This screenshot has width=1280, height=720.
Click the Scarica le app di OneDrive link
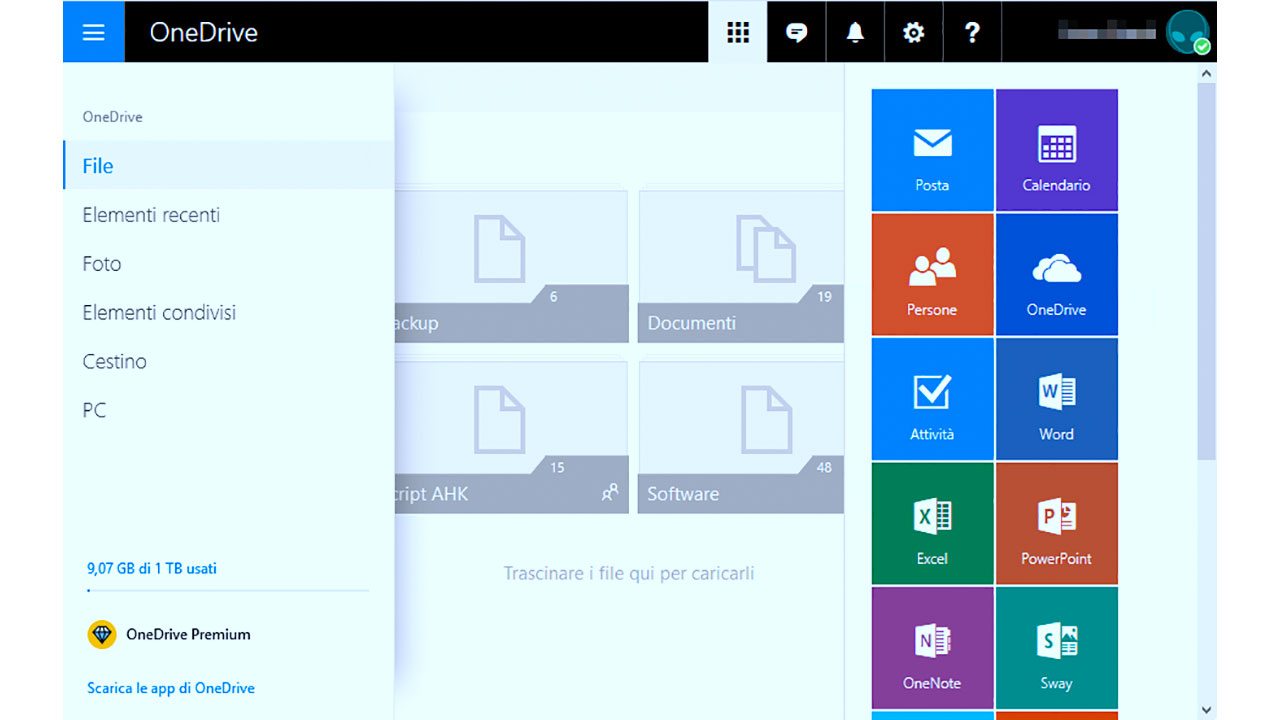click(171, 688)
